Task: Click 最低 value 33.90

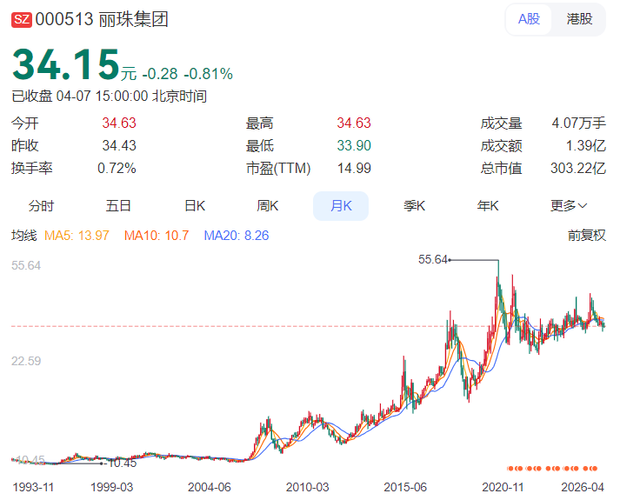Action: click(x=354, y=145)
